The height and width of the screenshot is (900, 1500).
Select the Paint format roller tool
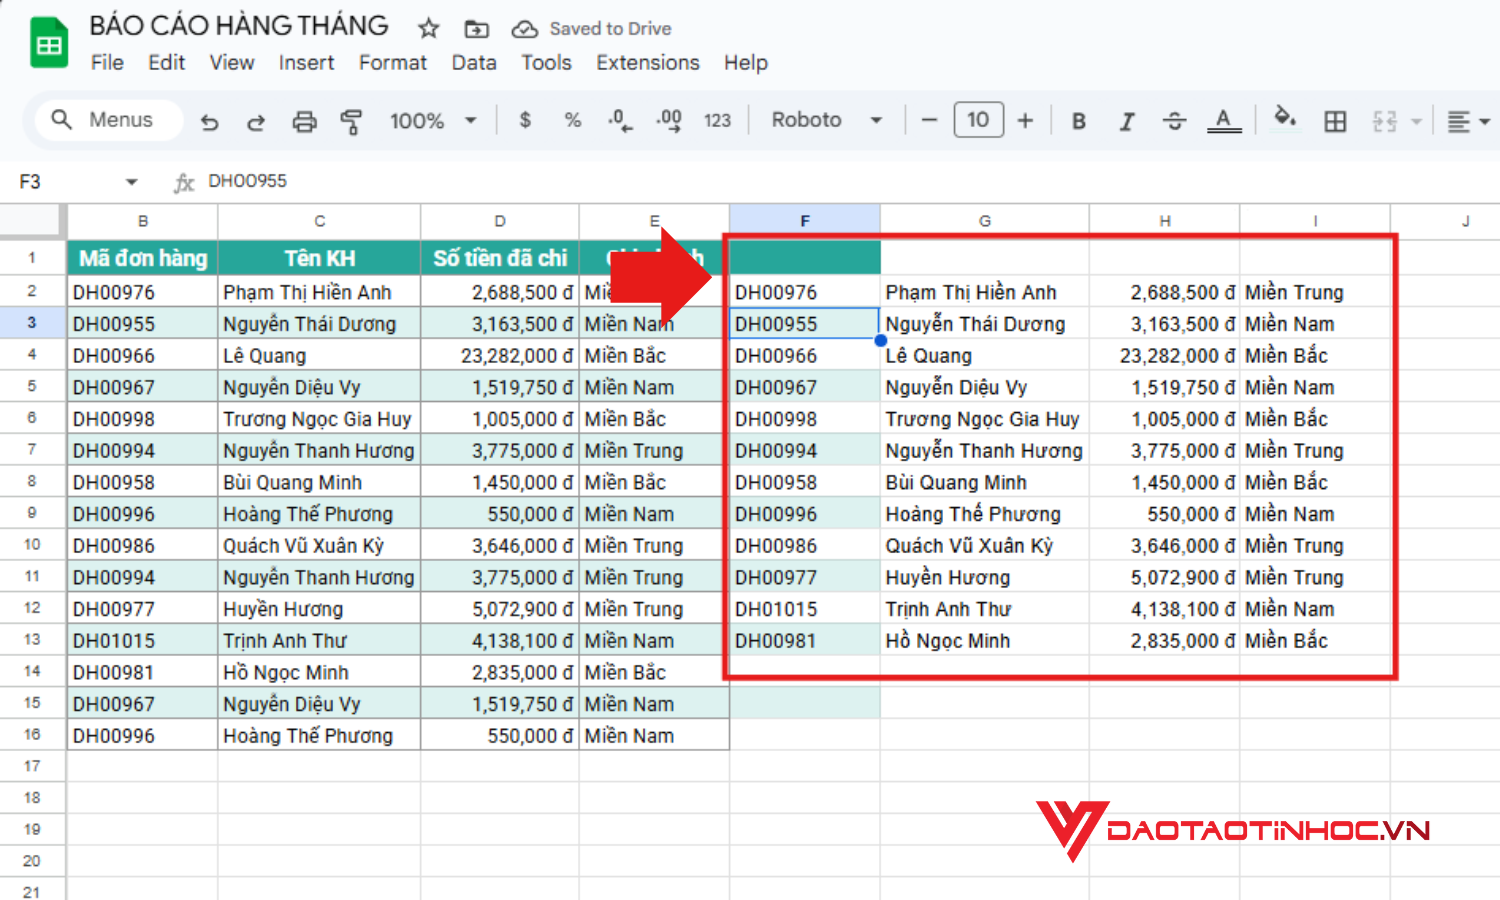point(351,121)
